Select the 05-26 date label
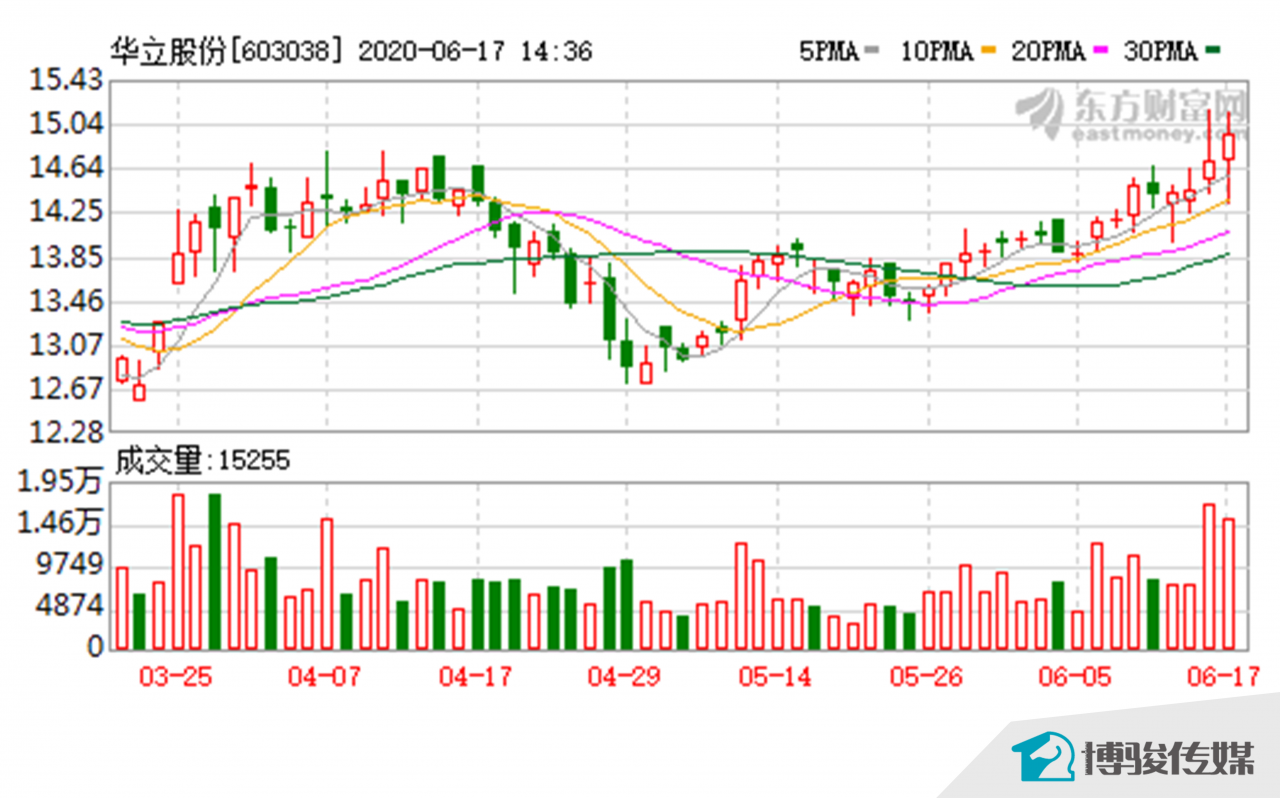 click(926, 677)
